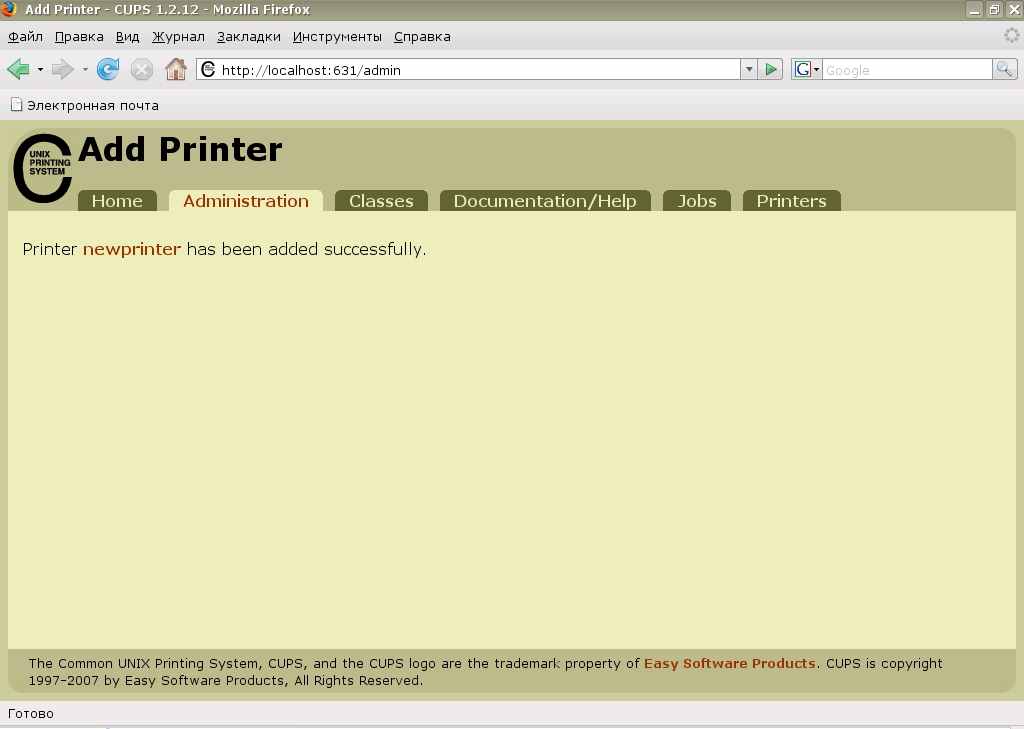Switch to the Home tab
Screen dimensions: 1024x729
pos(117,201)
